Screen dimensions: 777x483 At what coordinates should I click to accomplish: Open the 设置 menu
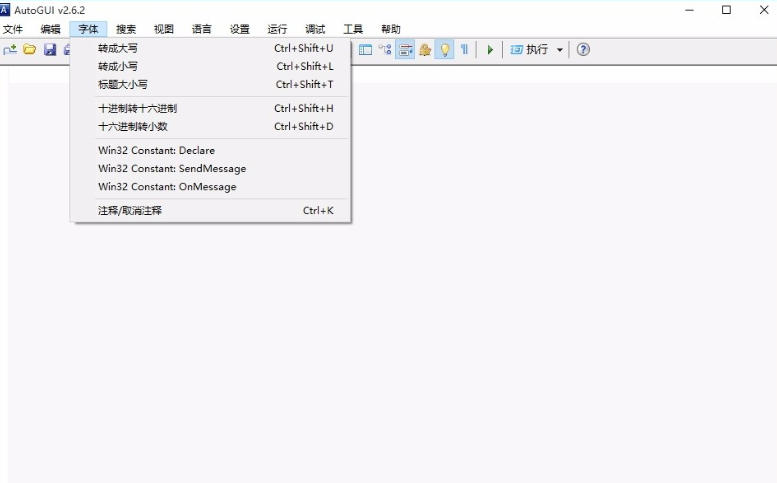[239, 29]
